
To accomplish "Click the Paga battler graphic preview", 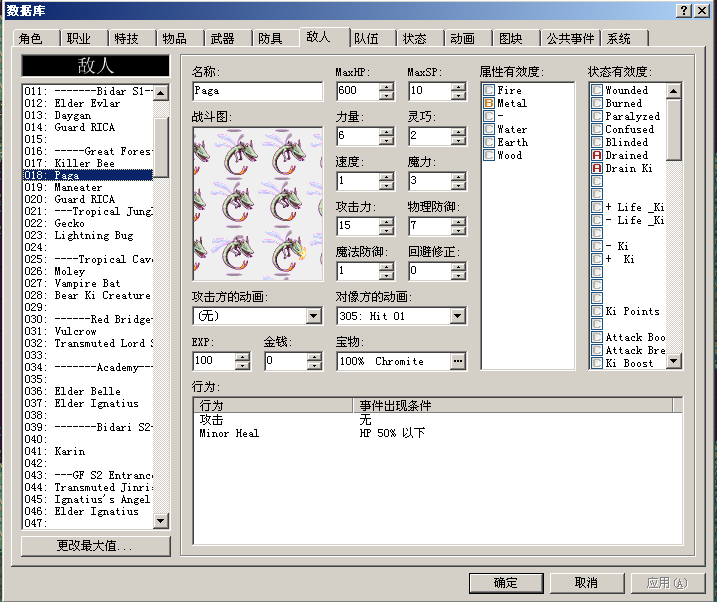I will click(258, 204).
